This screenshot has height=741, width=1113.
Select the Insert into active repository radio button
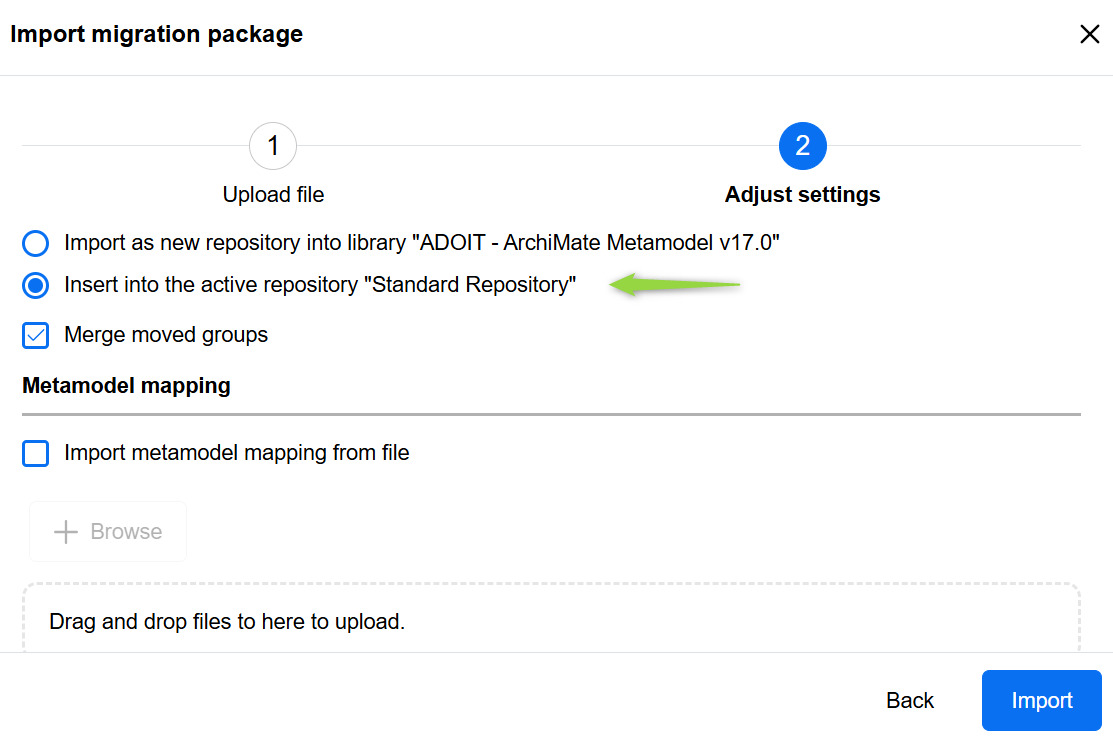click(36, 286)
